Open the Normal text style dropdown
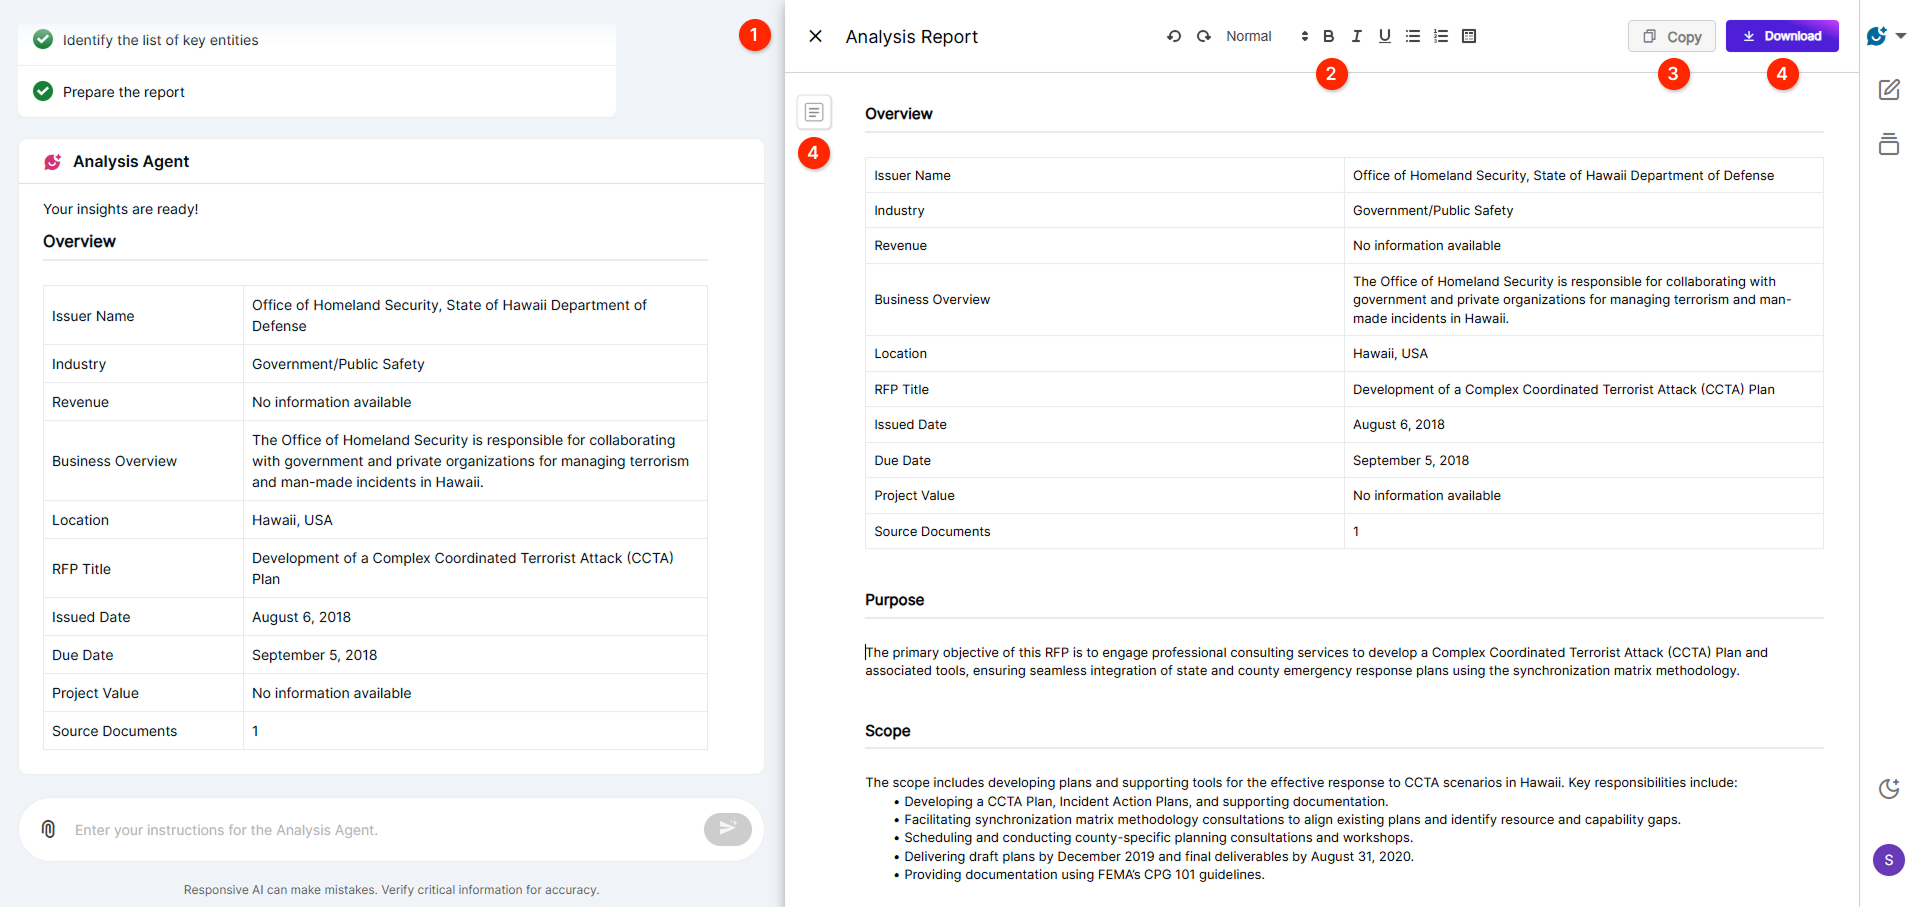 coord(1265,36)
